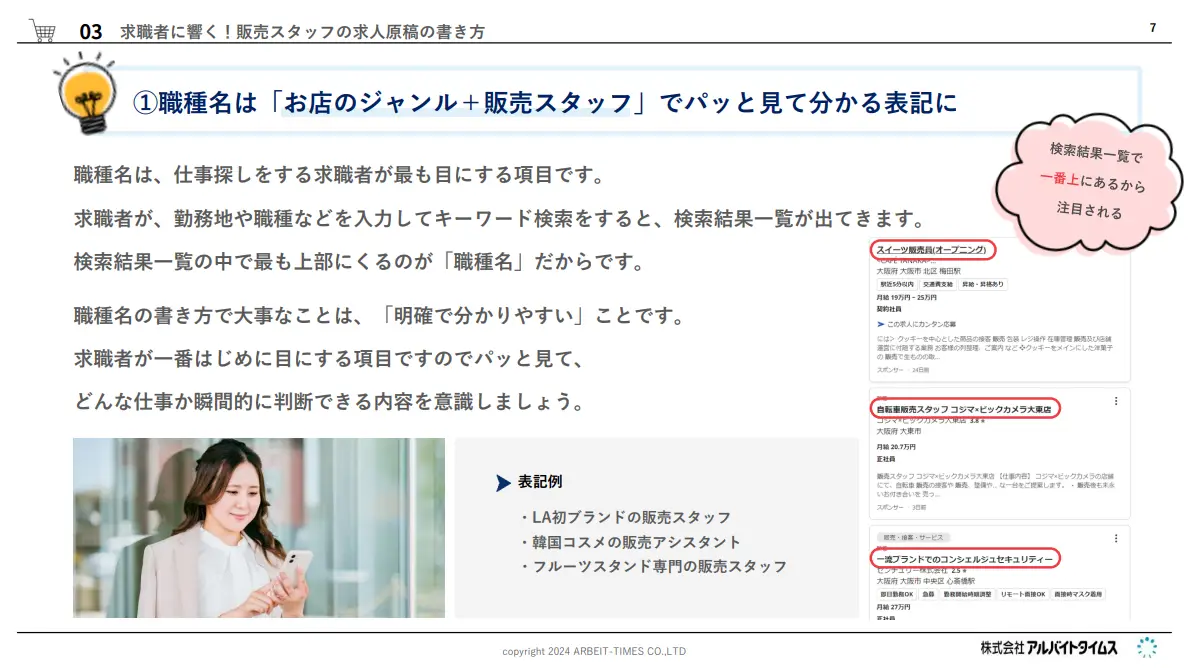Viewport: 1190px width, 668px height.
Task: Click the three-dot menu on the 自転車販売スタッフ listing
Action: [x=1116, y=401]
